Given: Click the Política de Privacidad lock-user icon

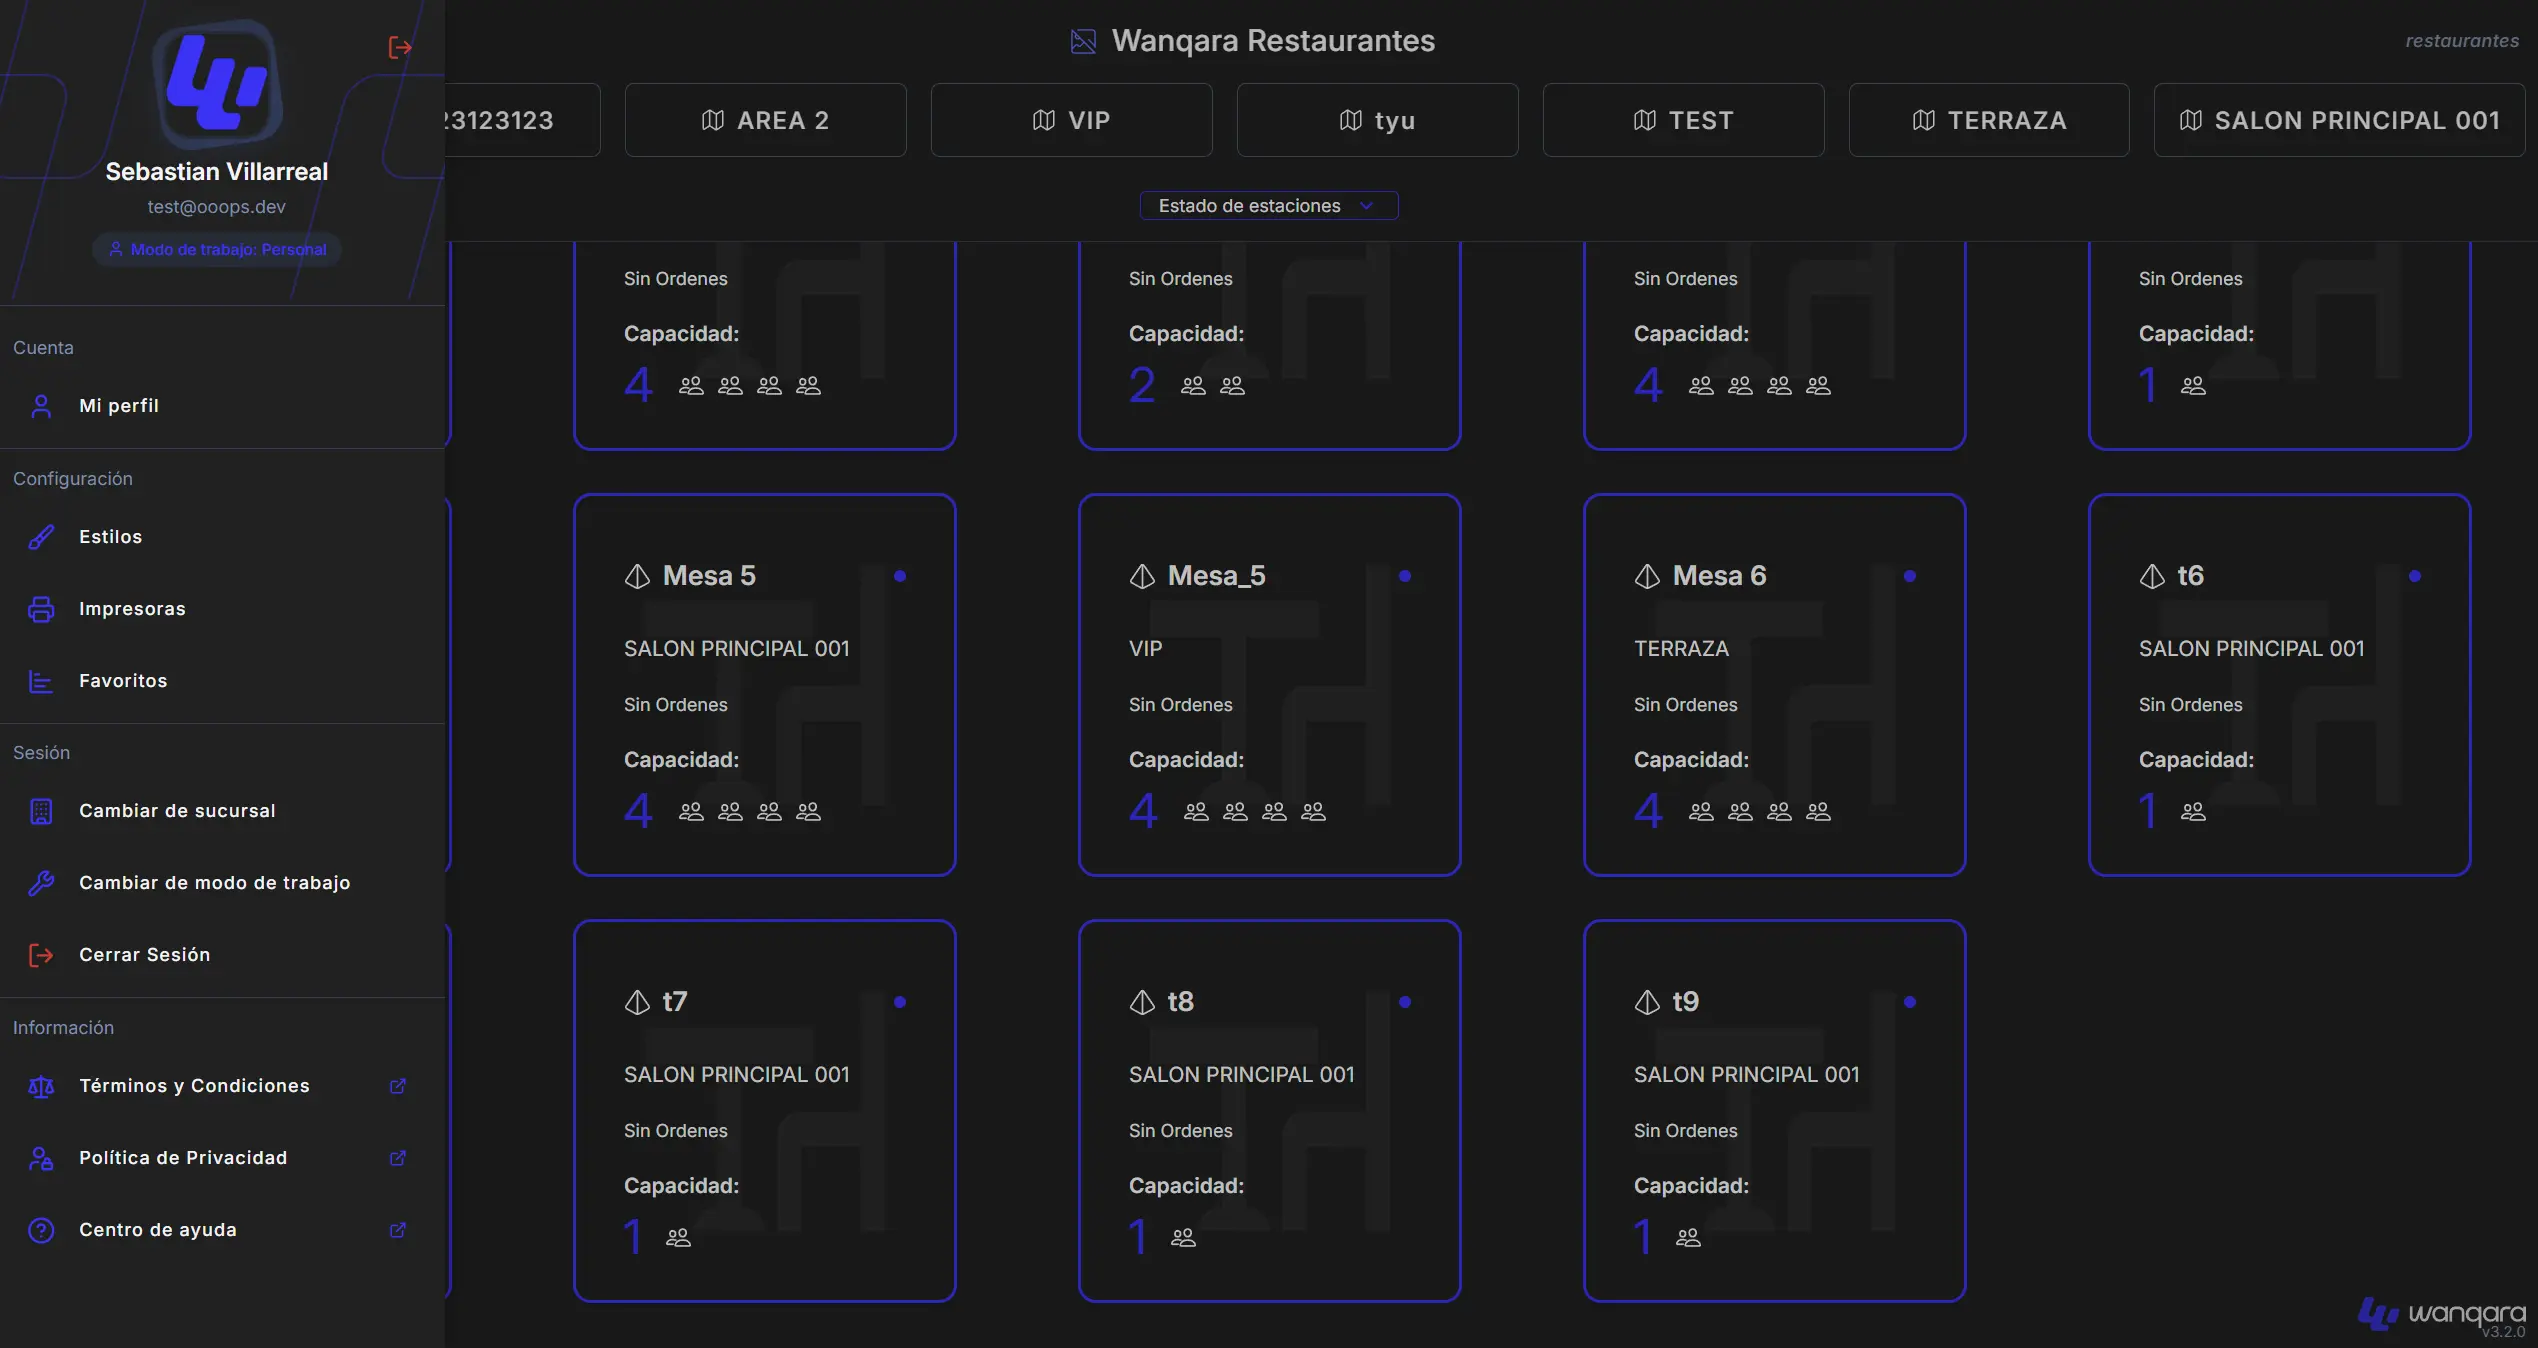Looking at the screenshot, I should pyautogui.click(x=41, y=1158).
